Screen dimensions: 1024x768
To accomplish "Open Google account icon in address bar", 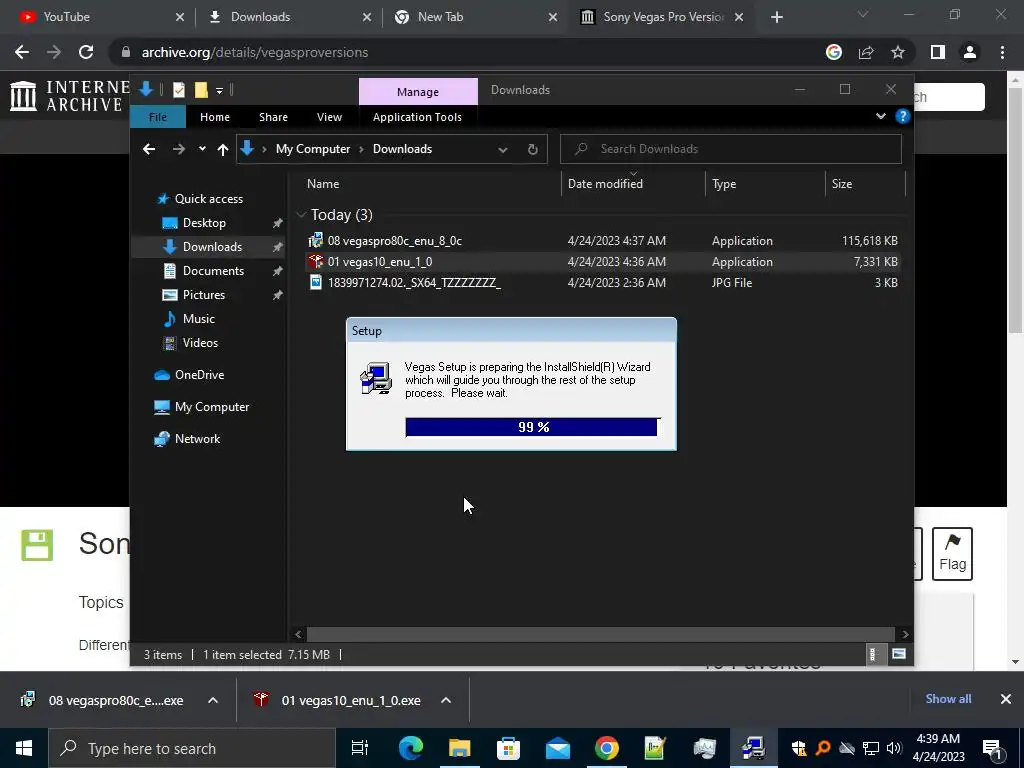I will click(833, 52).
